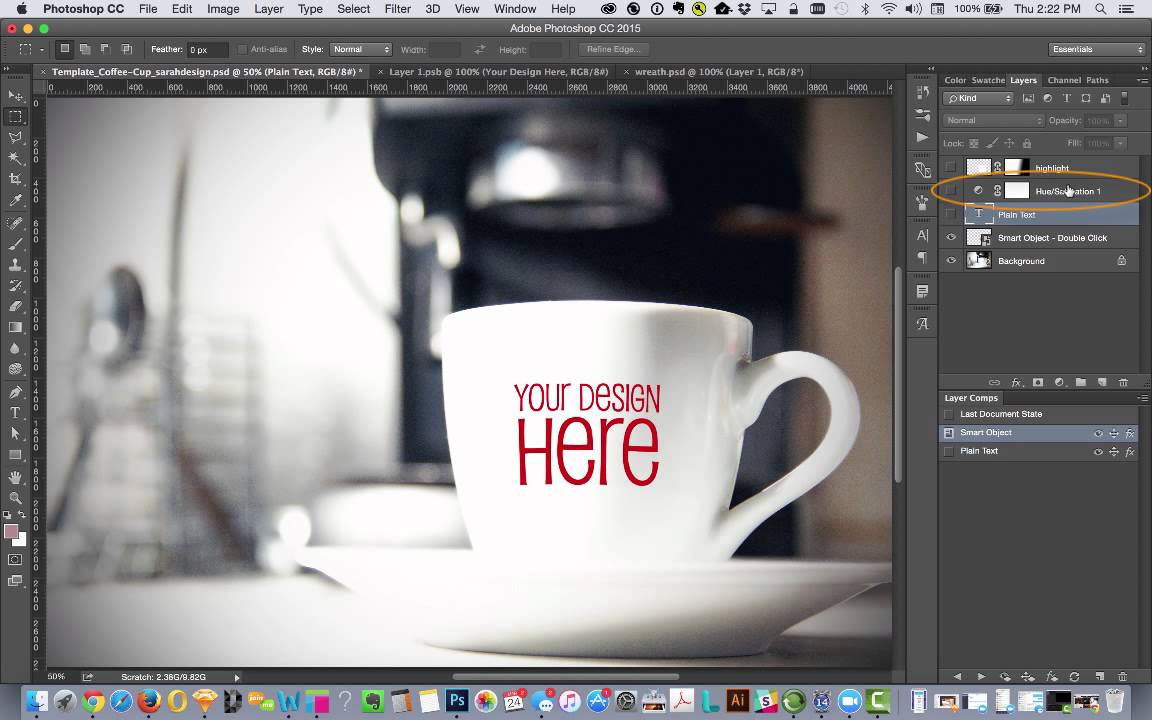Click the delete layer trash icon in Layers panel
The image size is (1152, 720).
[x=1123, y=383]
